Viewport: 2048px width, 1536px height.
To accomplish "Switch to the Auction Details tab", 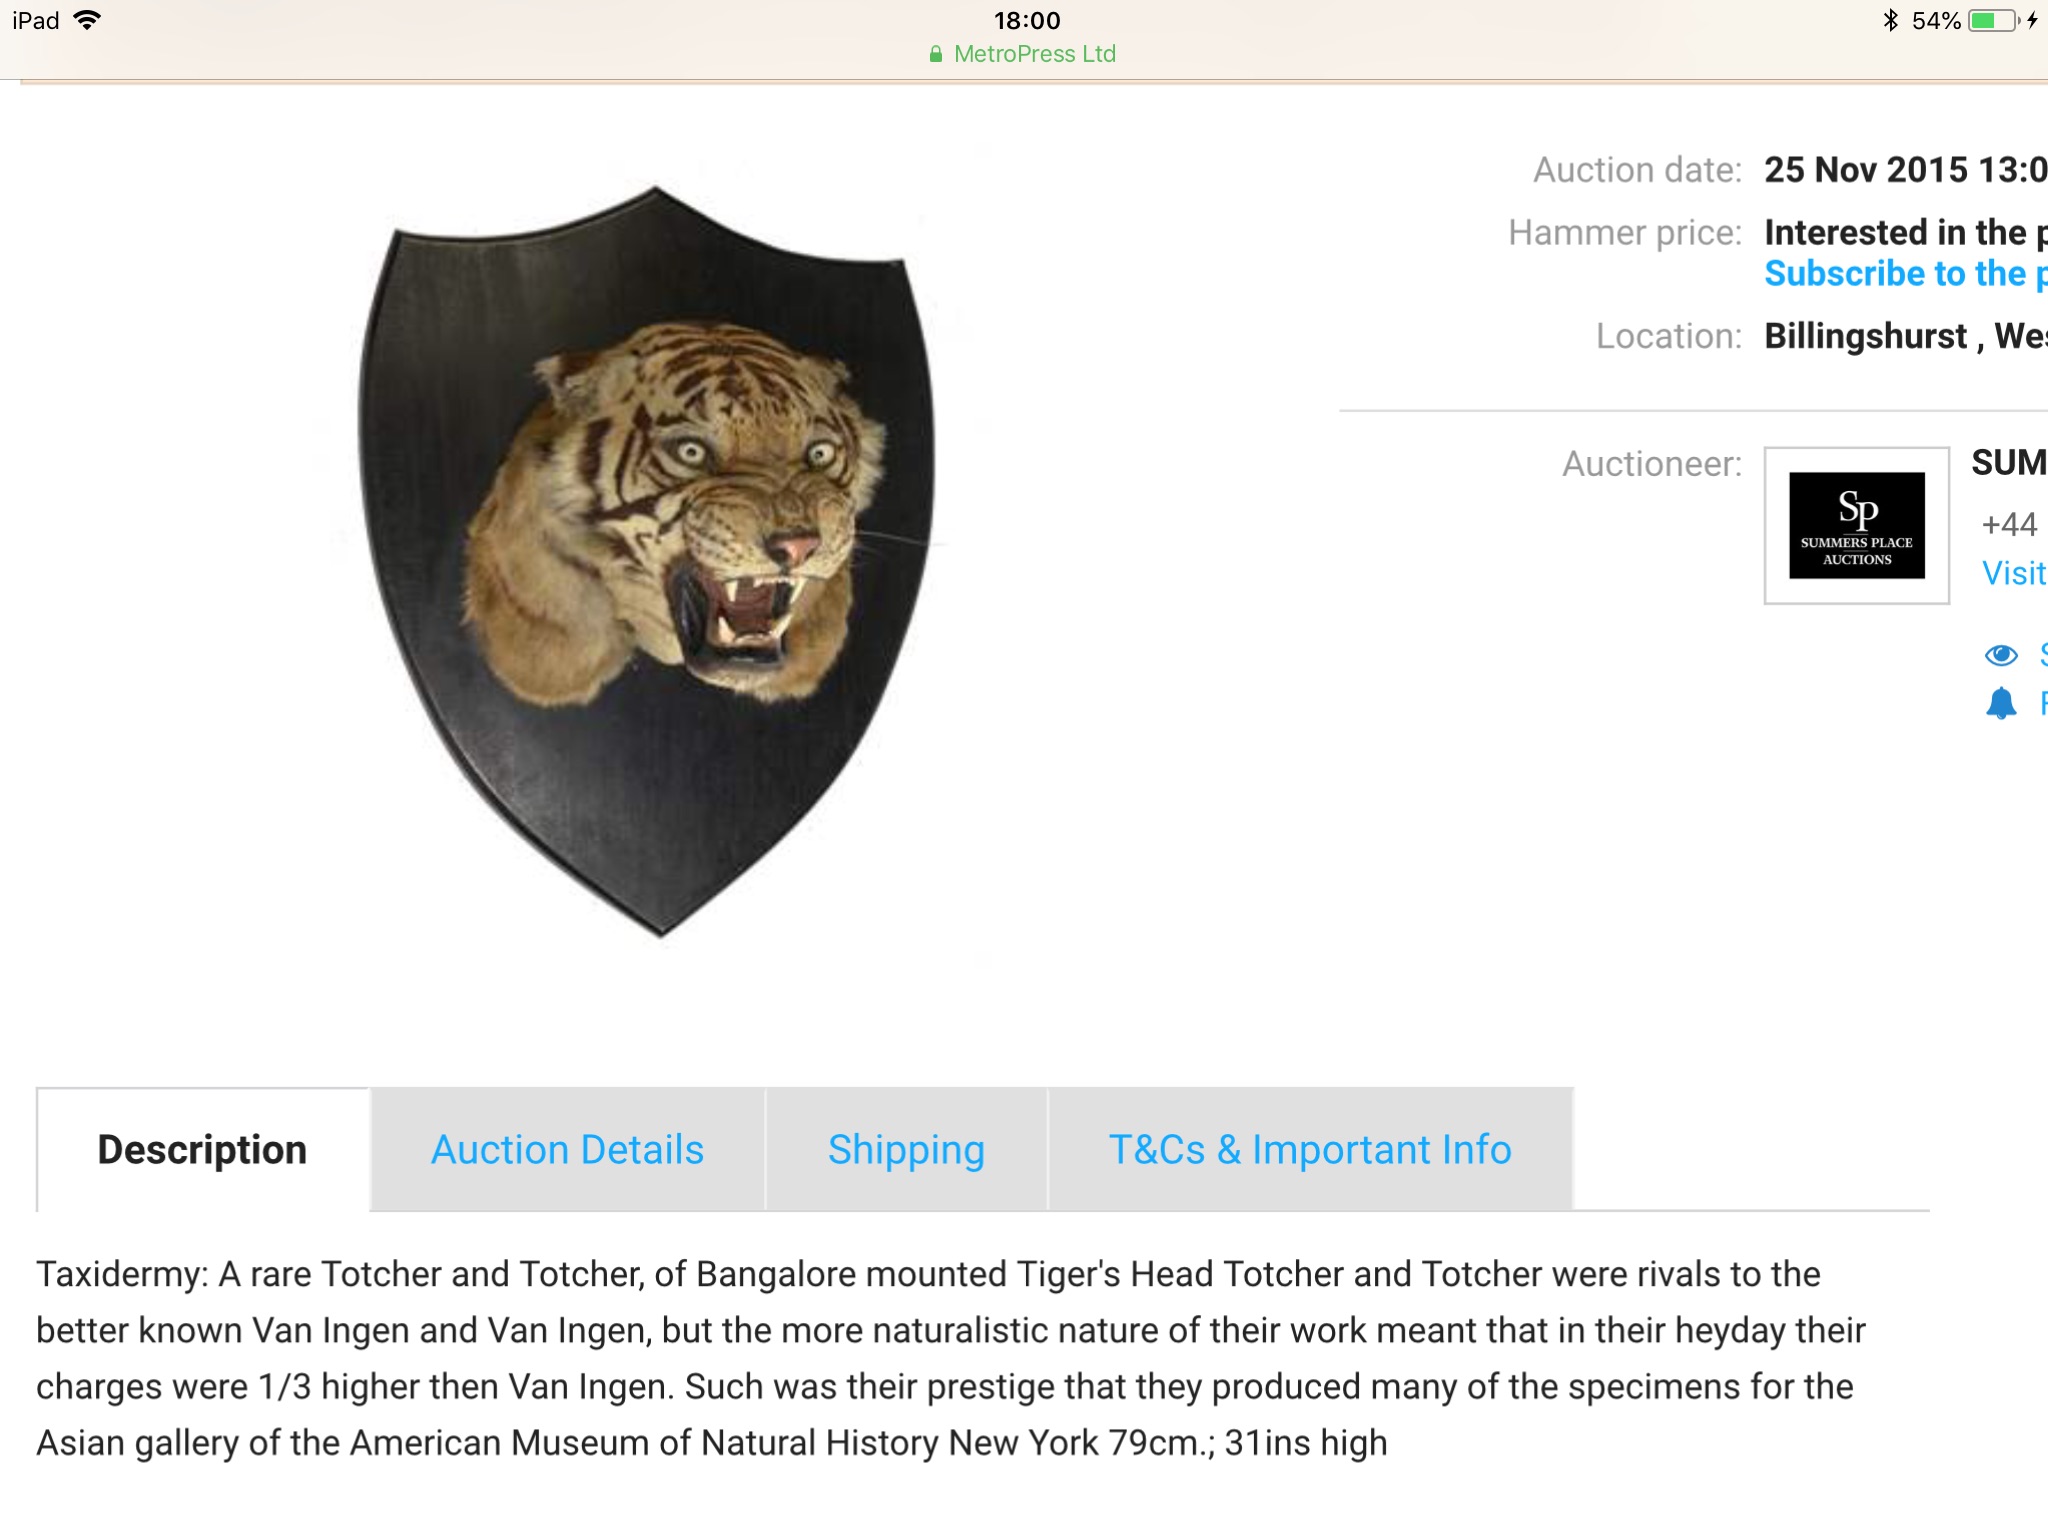I will click(567, 1150).
